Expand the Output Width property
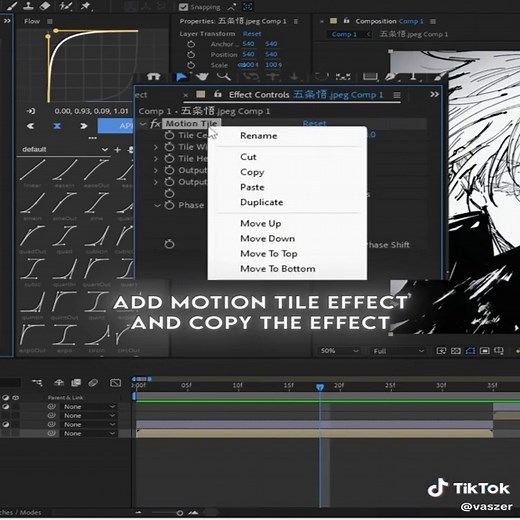Viewport: 520px width, 520px height. [x=156, y=170]
